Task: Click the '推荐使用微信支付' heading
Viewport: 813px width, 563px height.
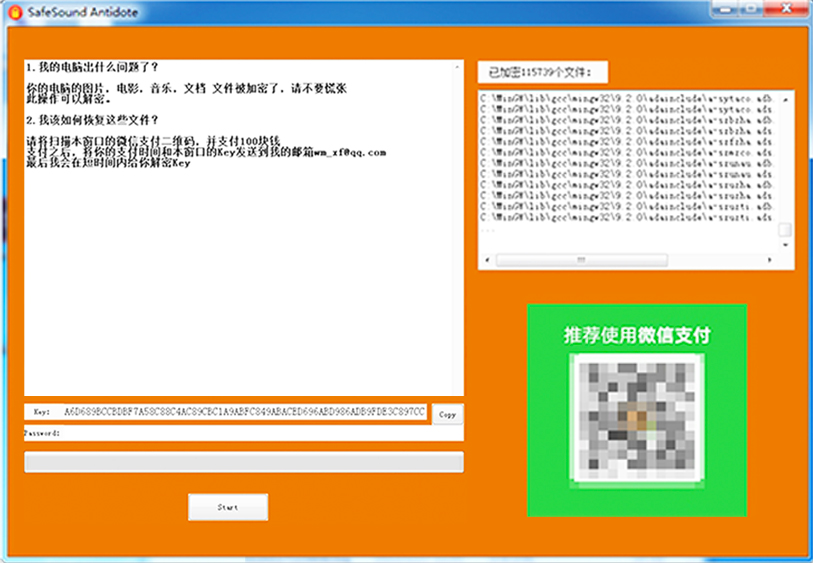Action: [637, 335]
